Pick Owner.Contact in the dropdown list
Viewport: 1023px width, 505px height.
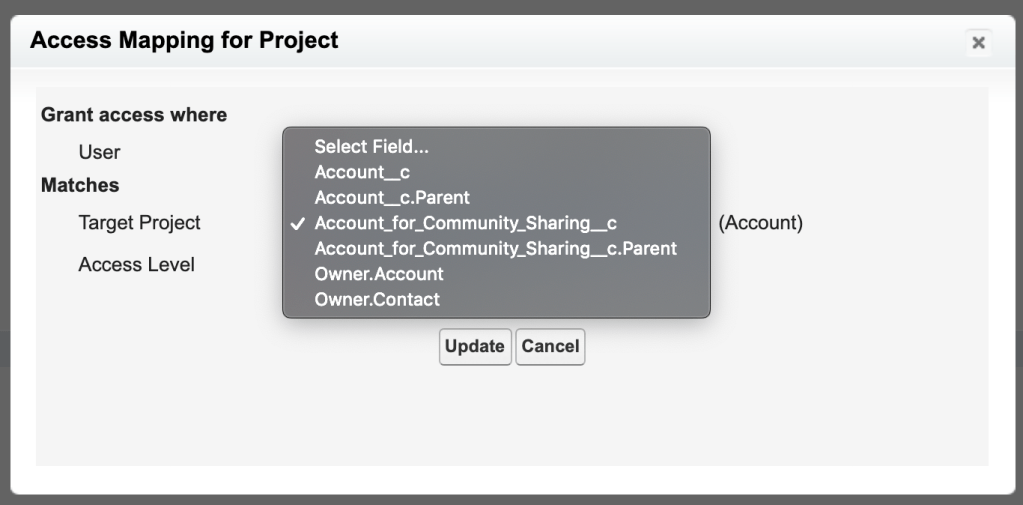pos(377,299)
